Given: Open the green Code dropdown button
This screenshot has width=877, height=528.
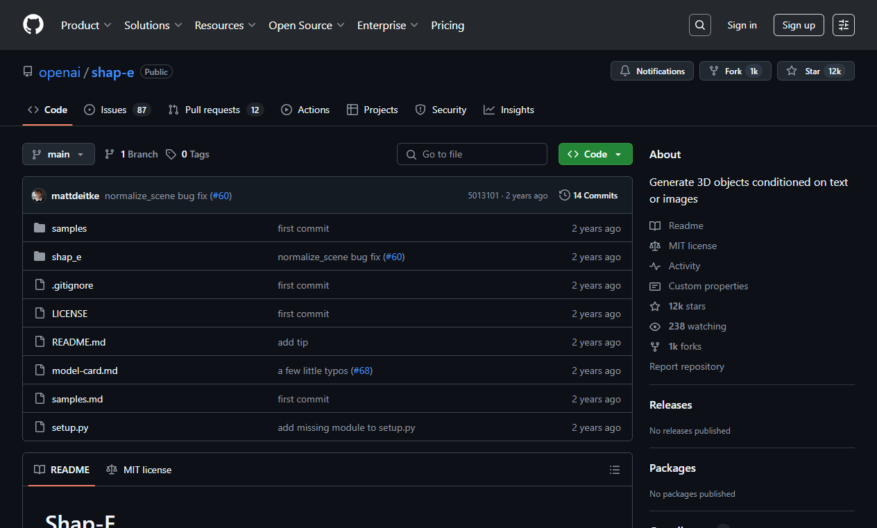Looking at the screenshot, I should [x=595, y=154].
